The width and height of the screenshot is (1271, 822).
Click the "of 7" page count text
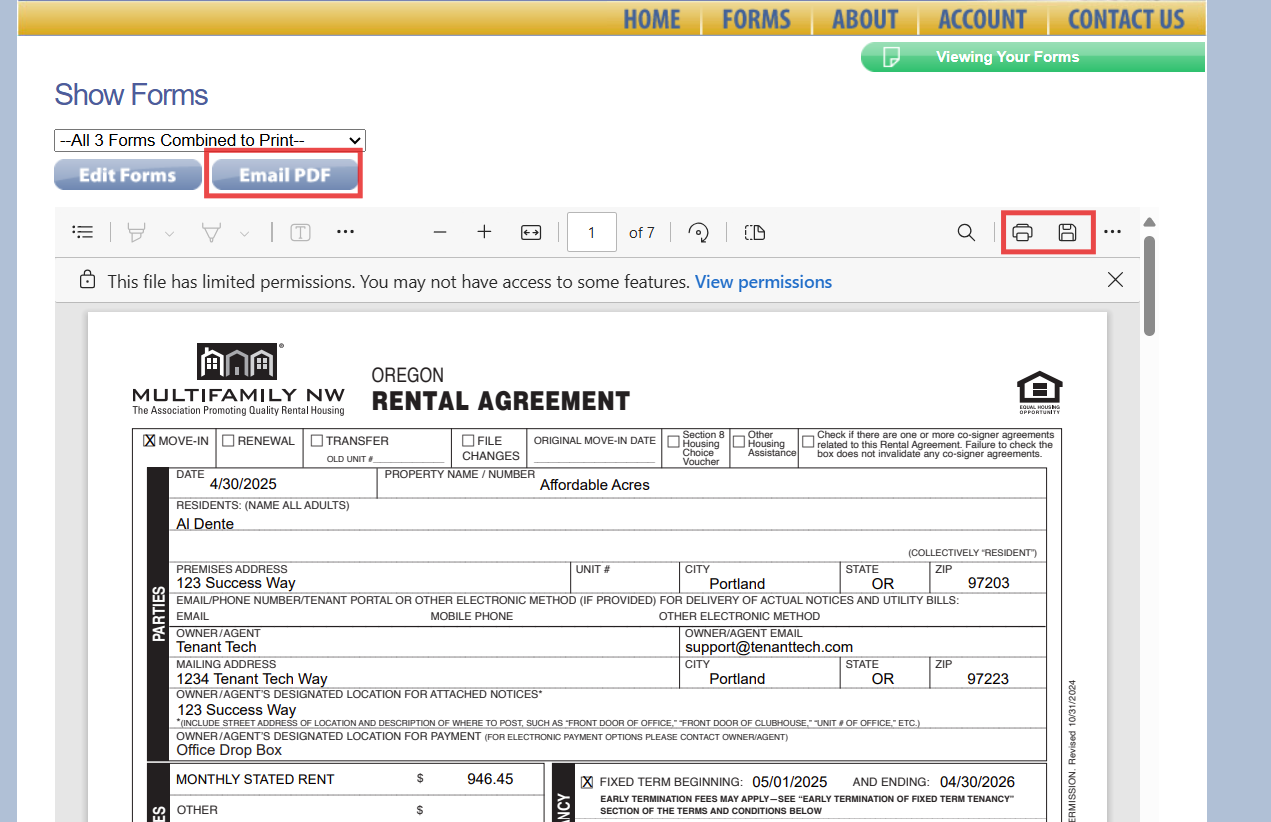[x=642, y=233]
